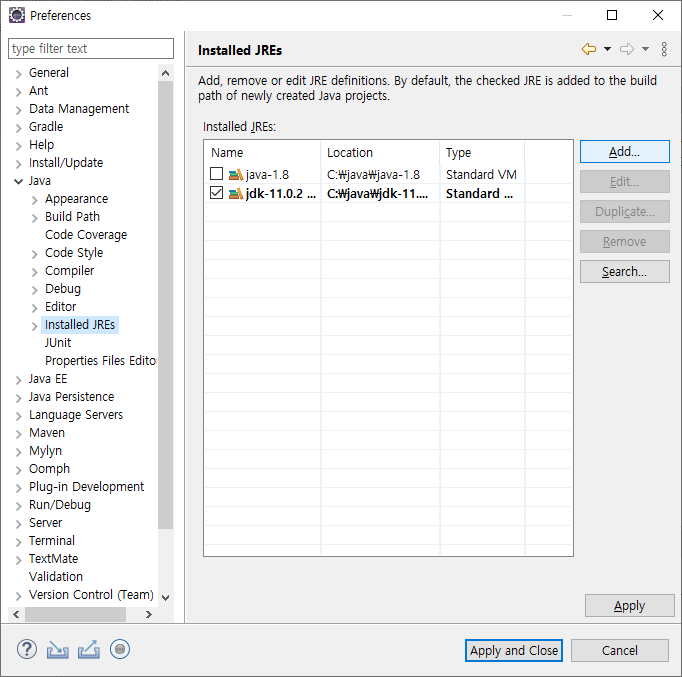This screenshot has width=682, height=677.
Task: Select Gradle in the preference tree
Action: coord(46,127)
